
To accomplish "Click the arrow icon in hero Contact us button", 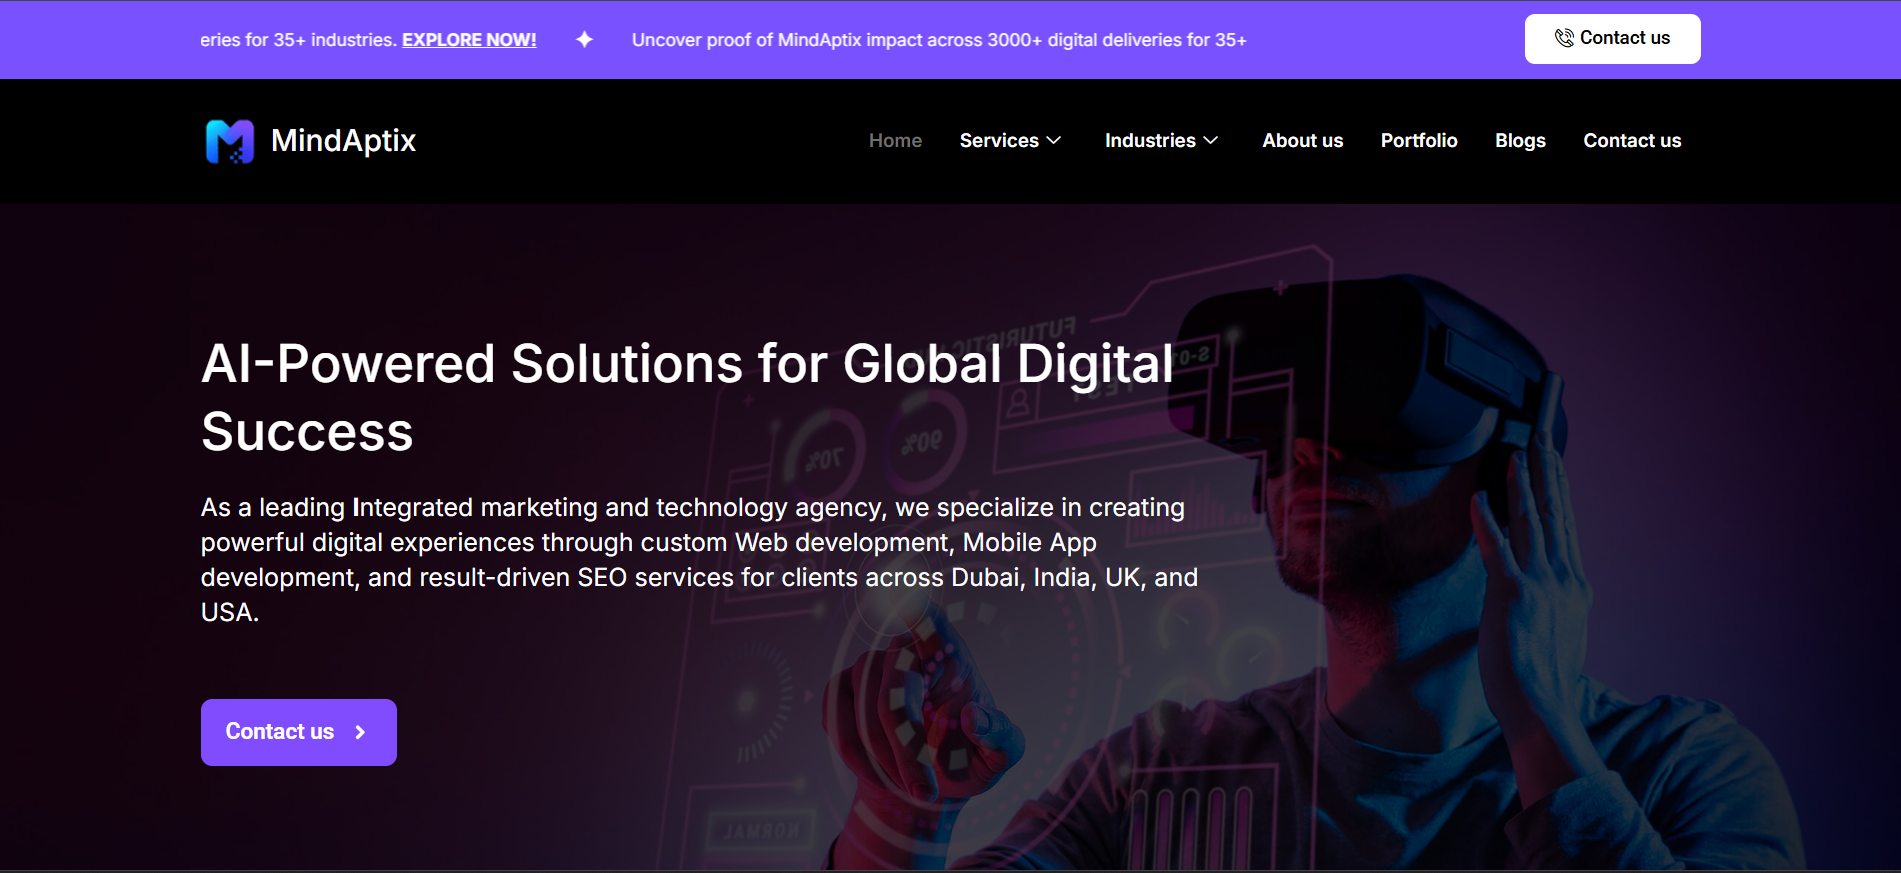I will click(360, 732).
